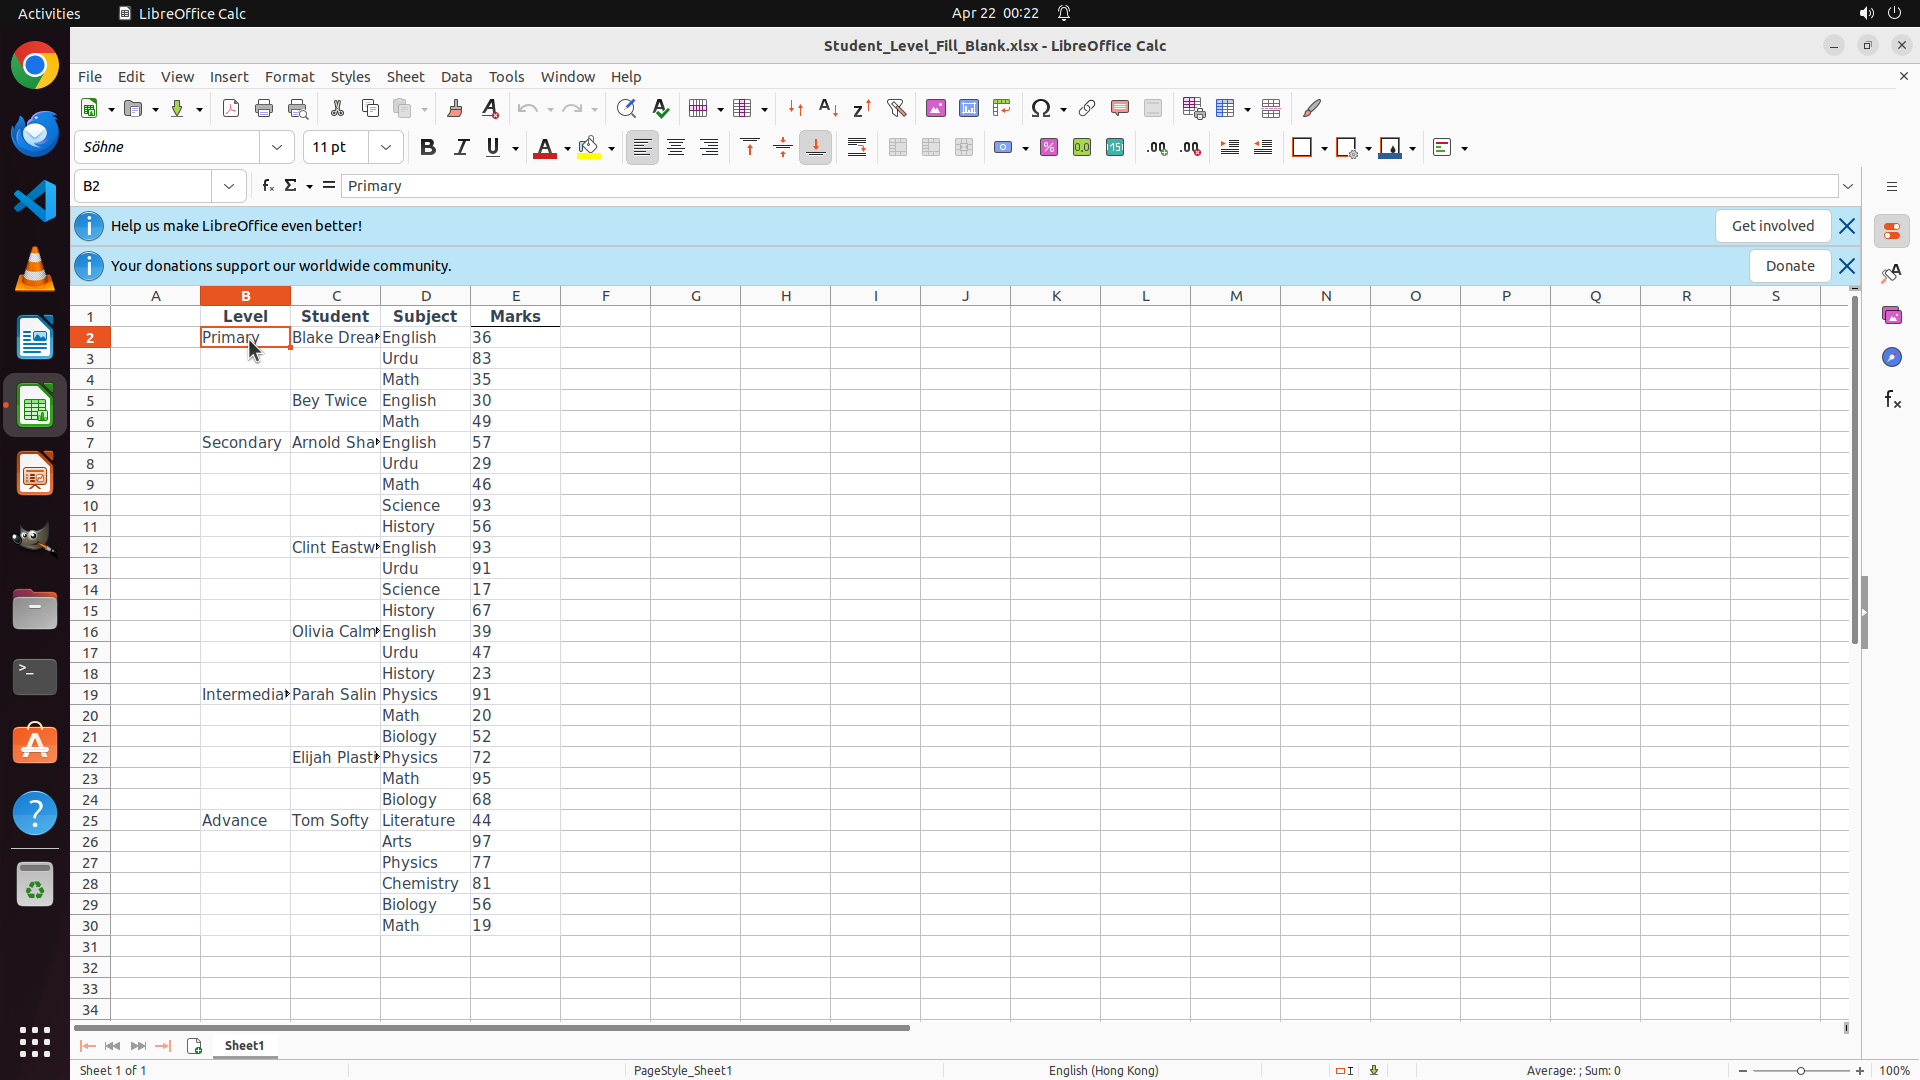Click the Format as Percent icon
The width and height of the screenshot is (1920, 1080).
click(x=1049, y=148)
